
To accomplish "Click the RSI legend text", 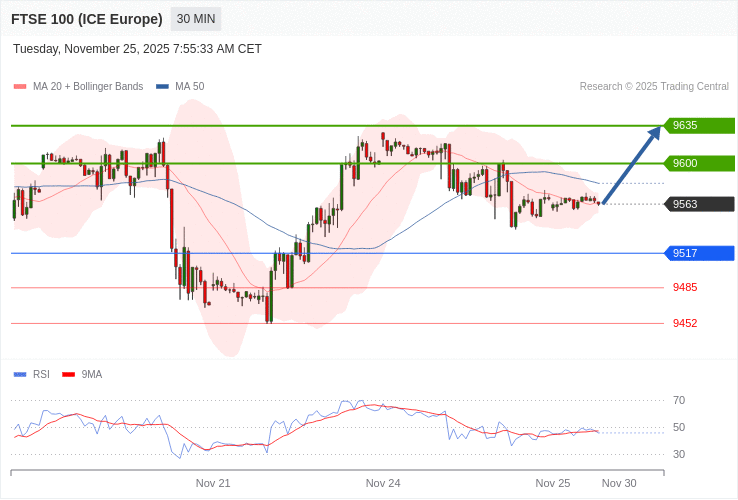I will click(41, 375).
